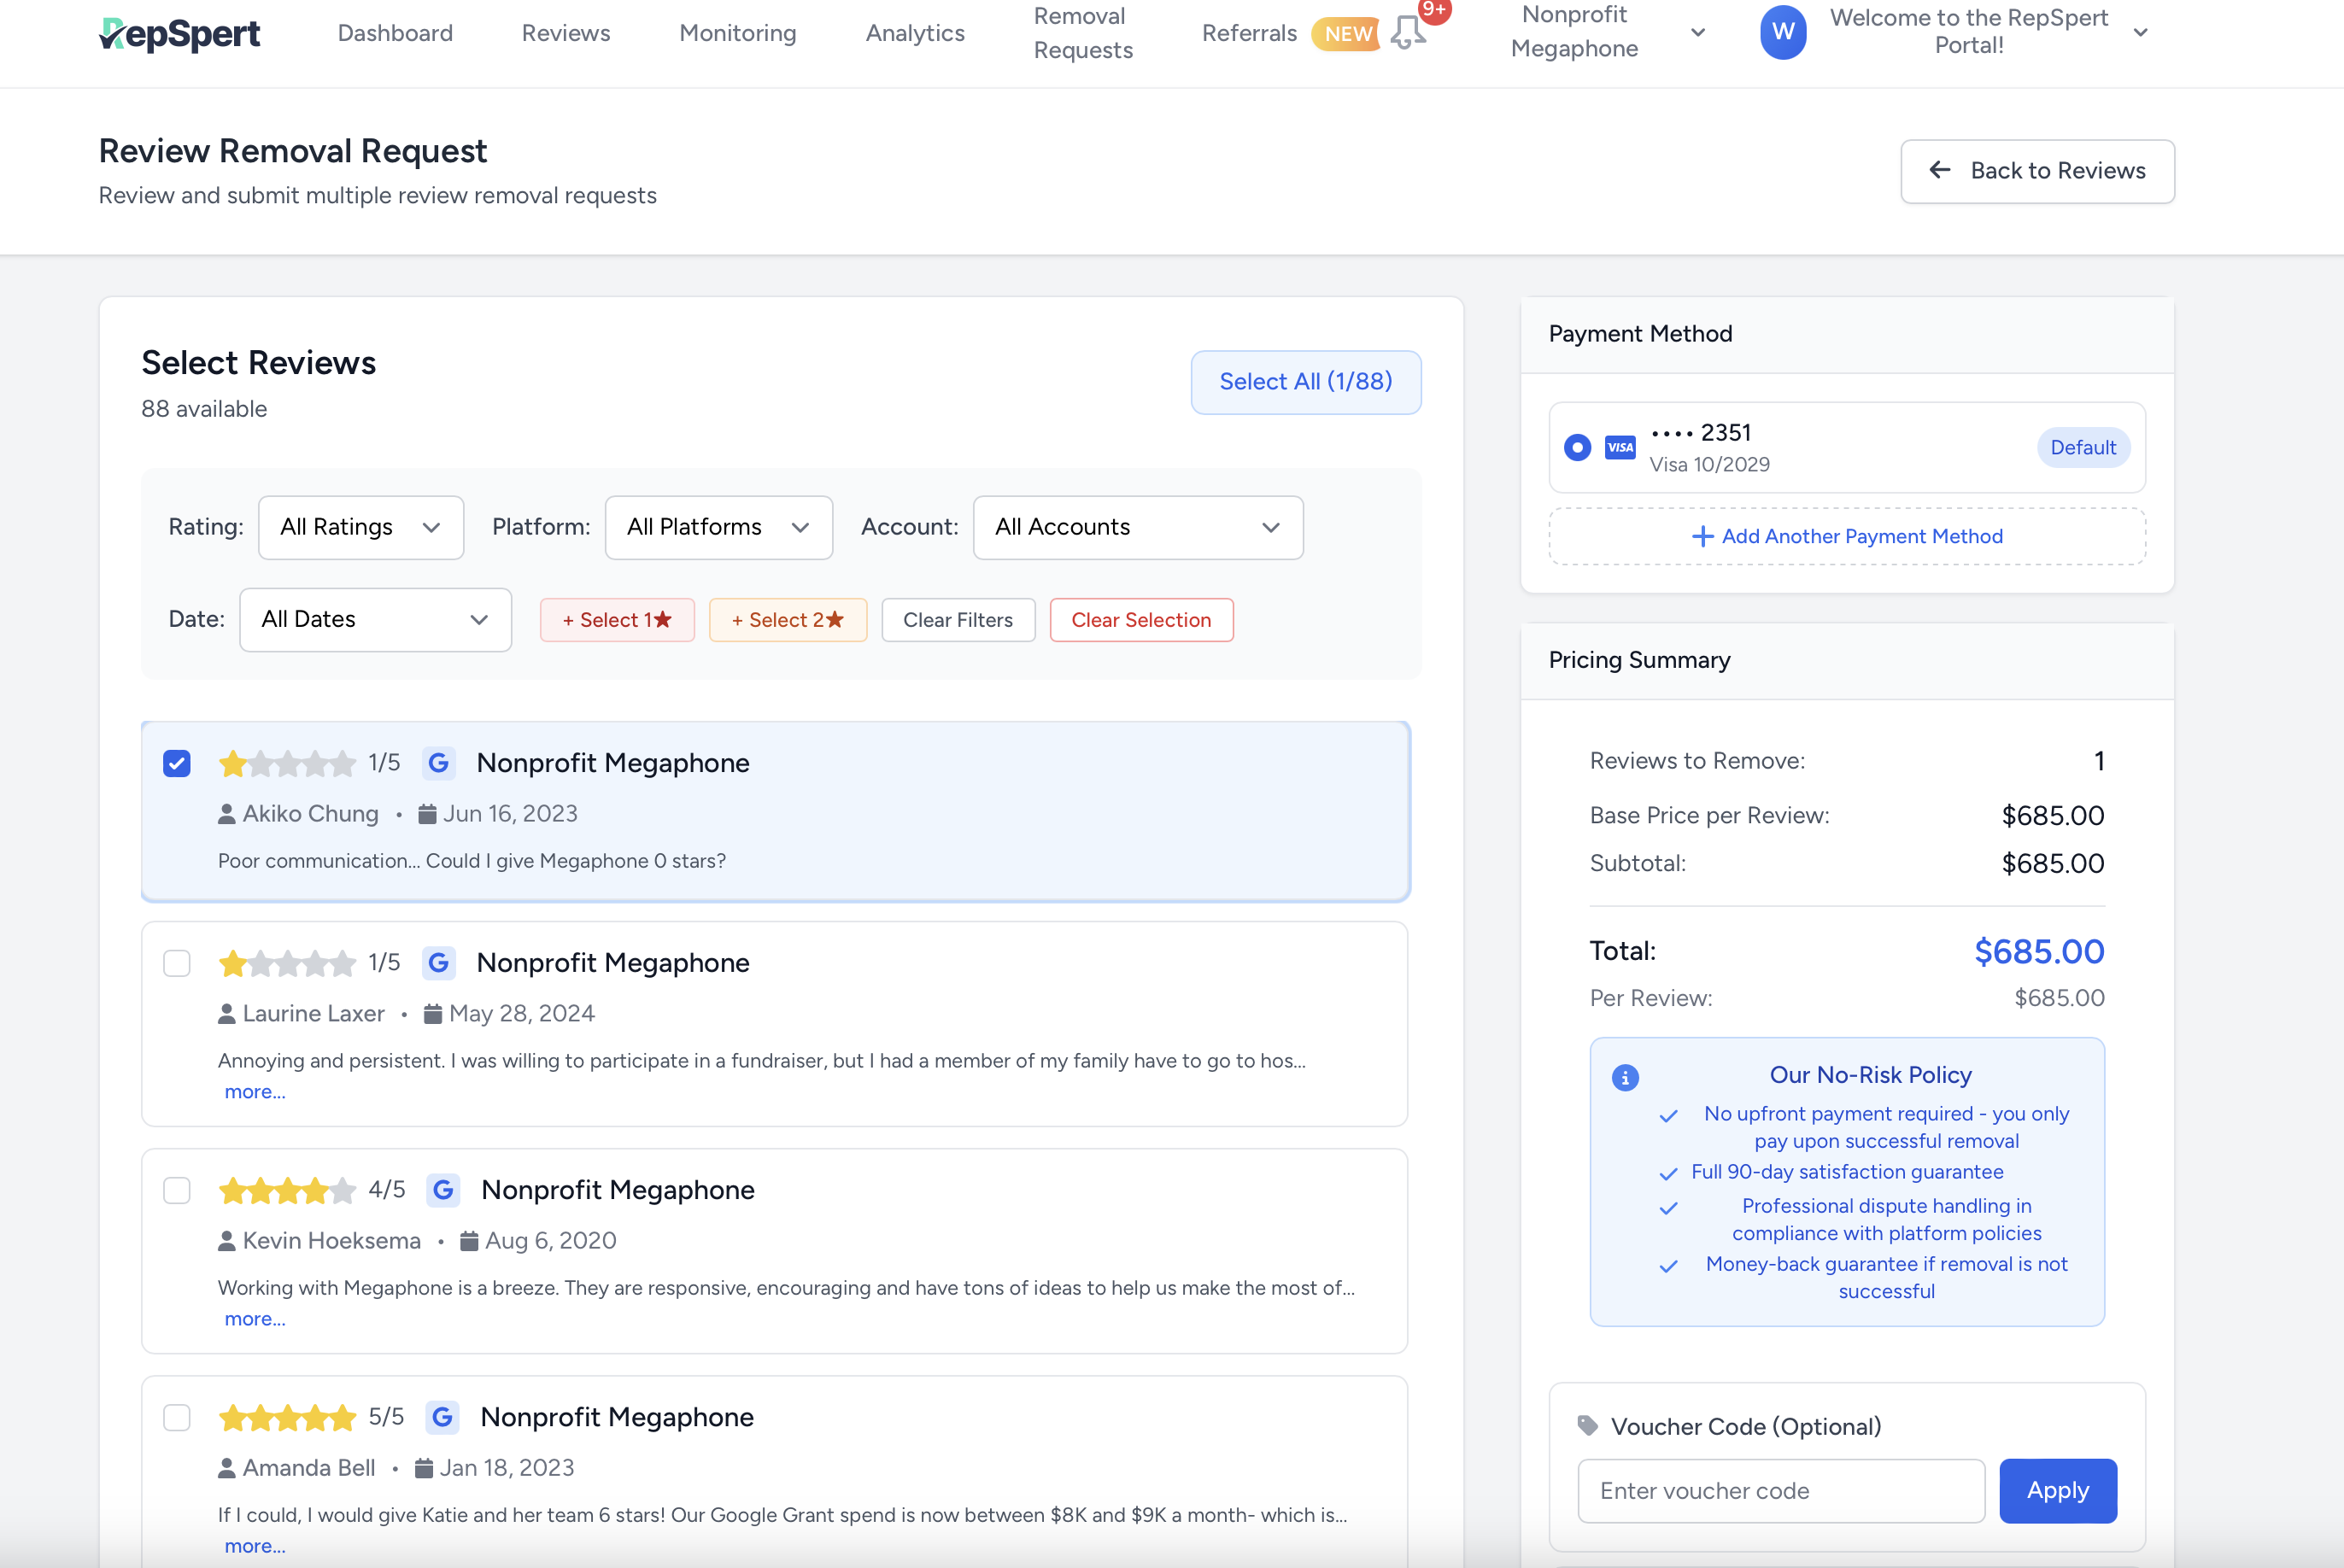
Task: Open the Monitoring nav item
Action: point(737,33)
